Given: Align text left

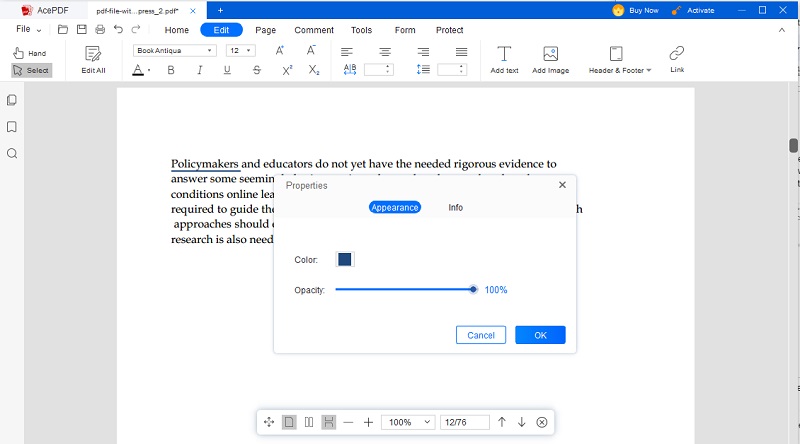Looking at the screenshot, I should coord(347,52).
